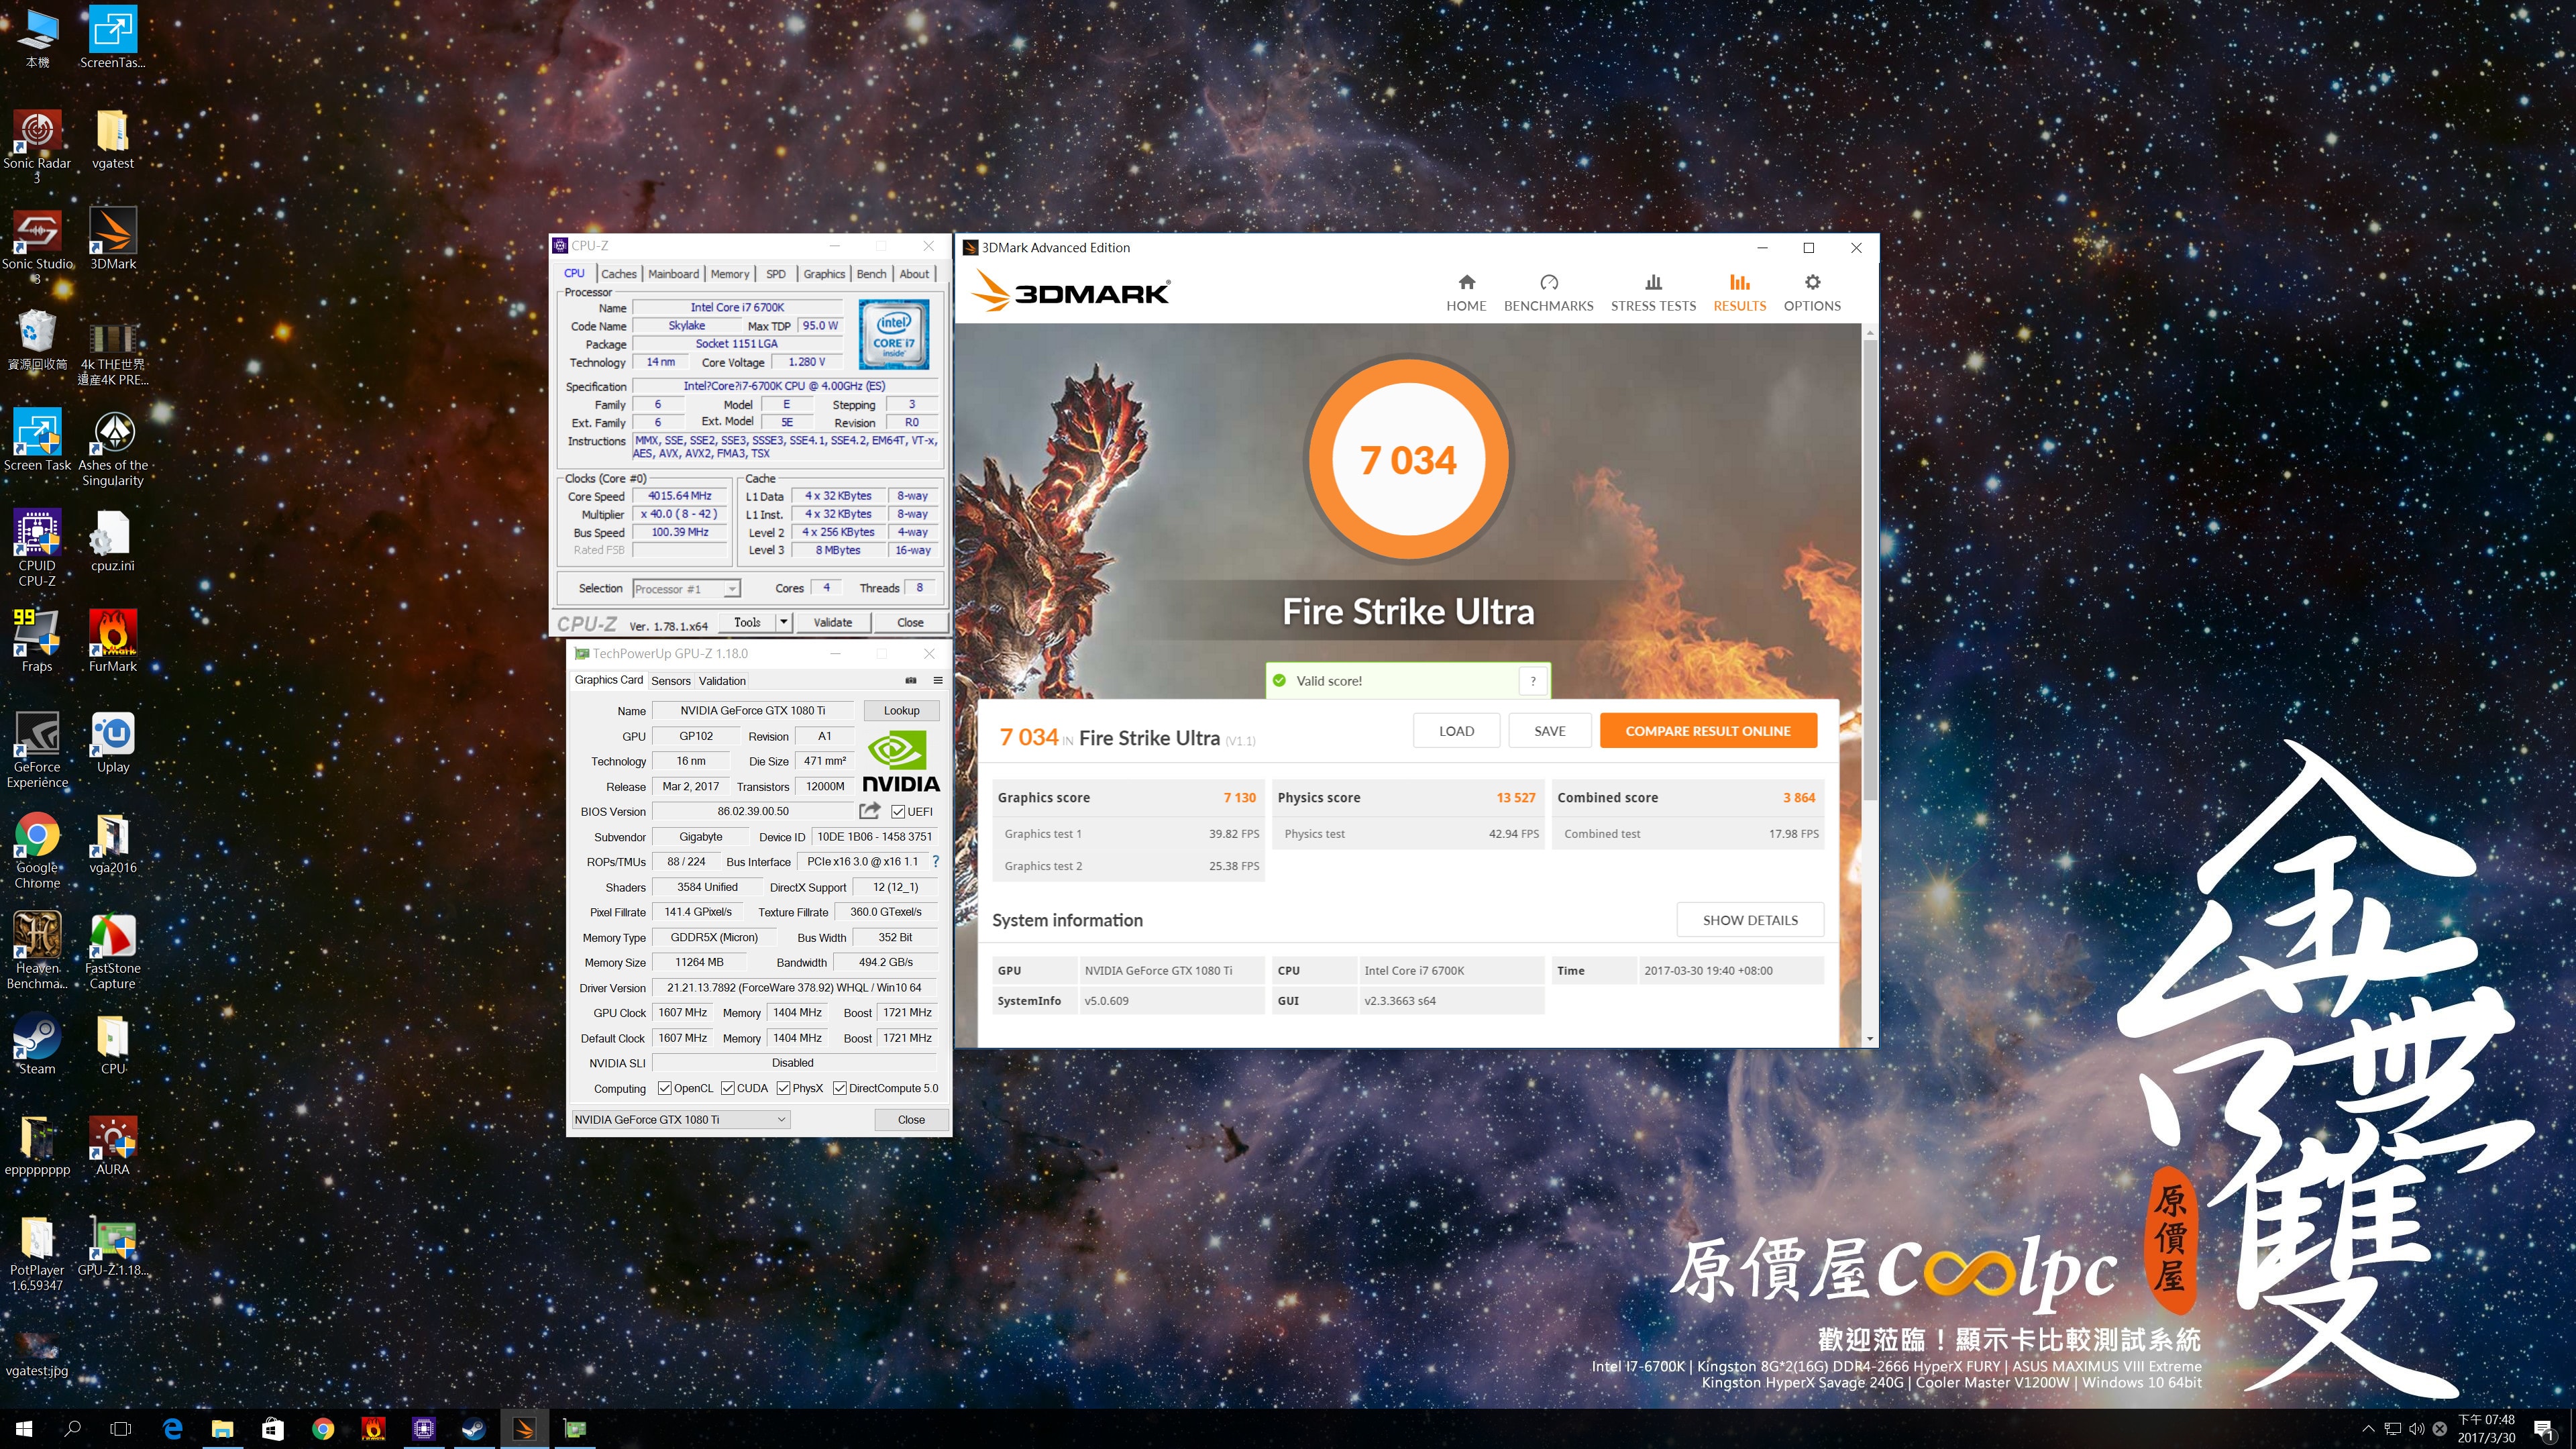Click 3DMark results vertical scrollbar
The width and height of the screenshot is (2576, 1449).
(1869, 570)
